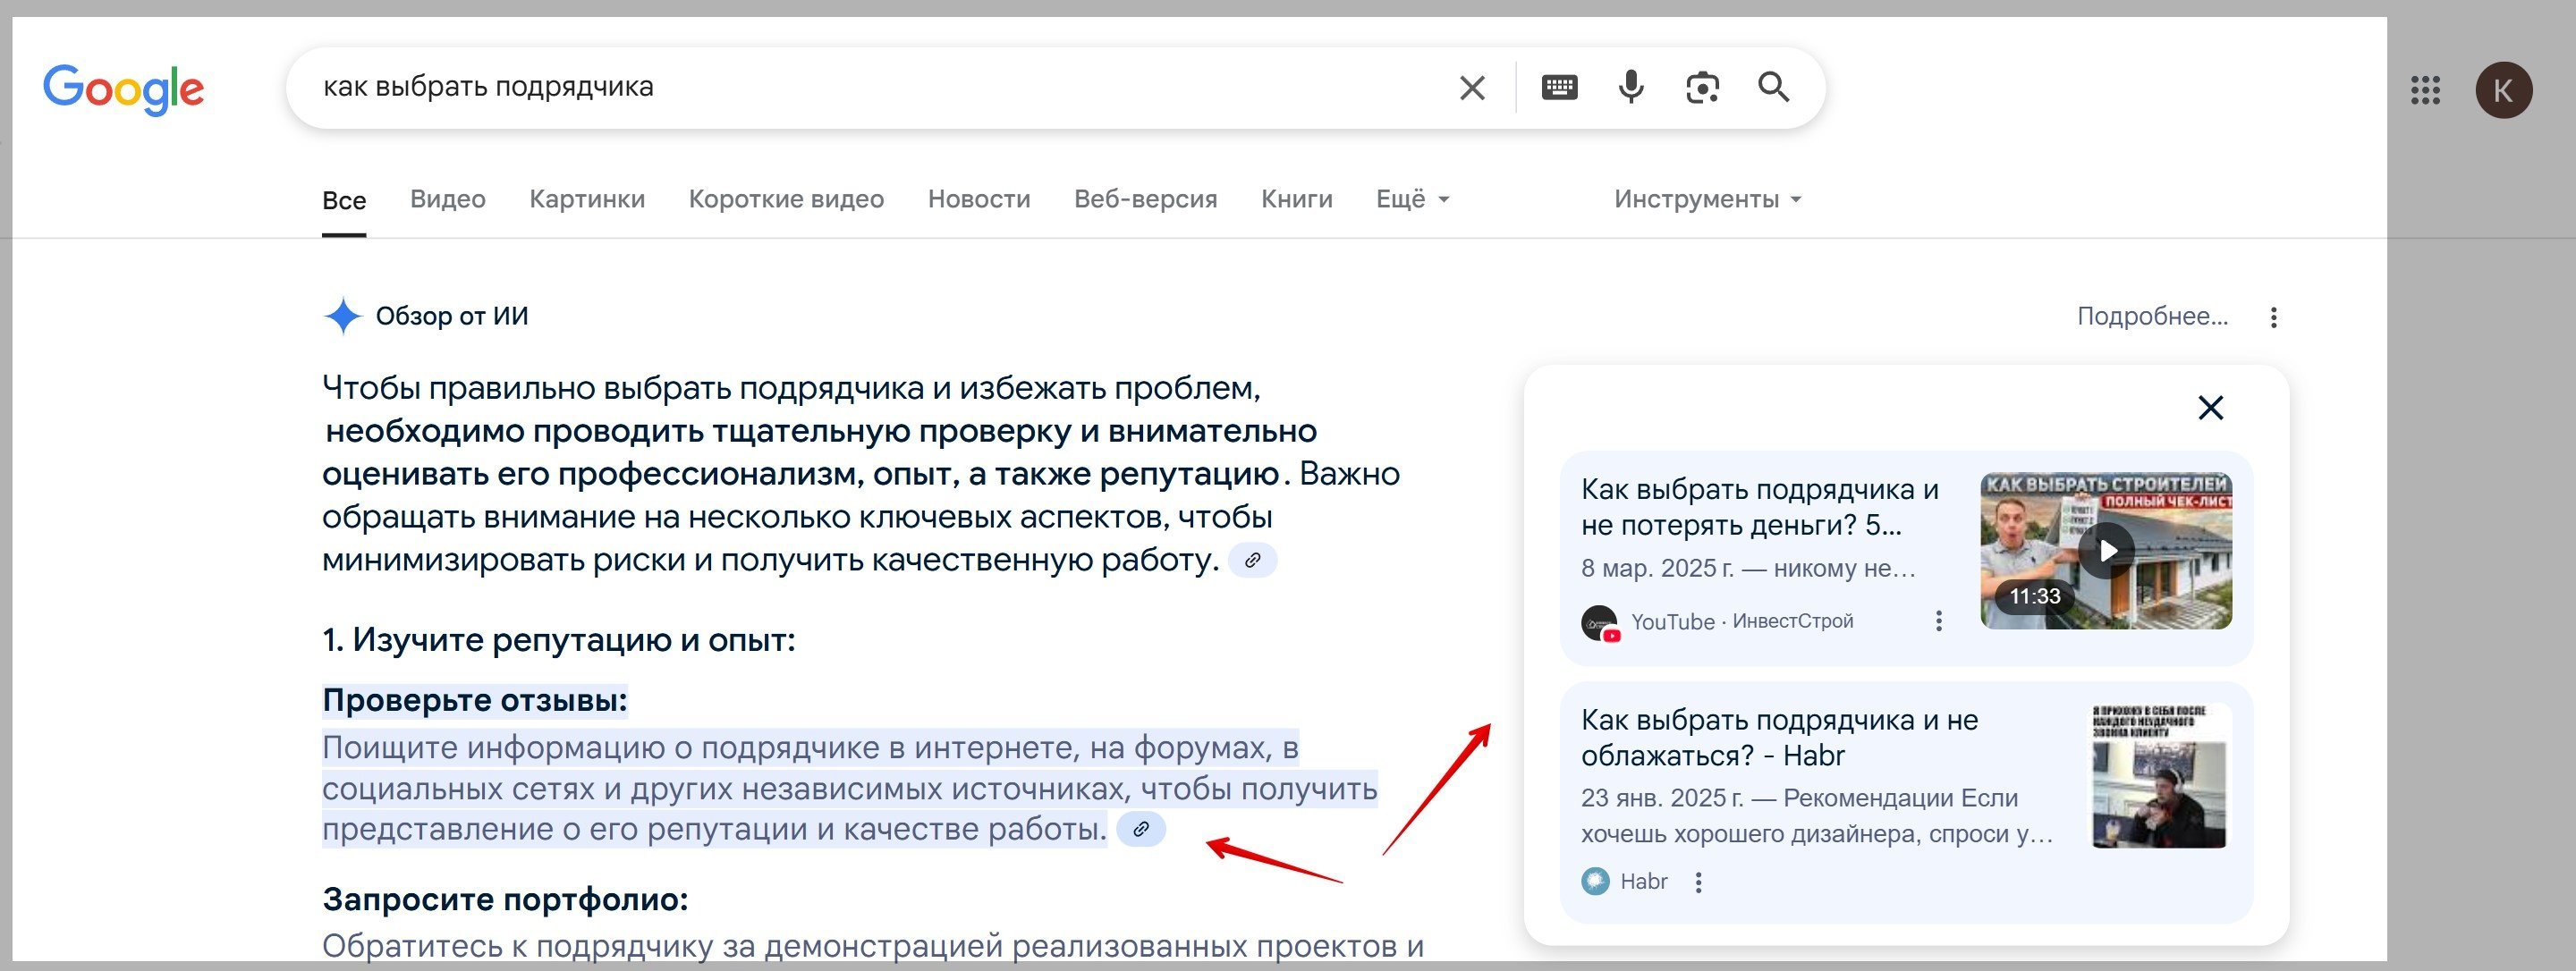Open AI overview three-dot options menu

[2273, 317]
